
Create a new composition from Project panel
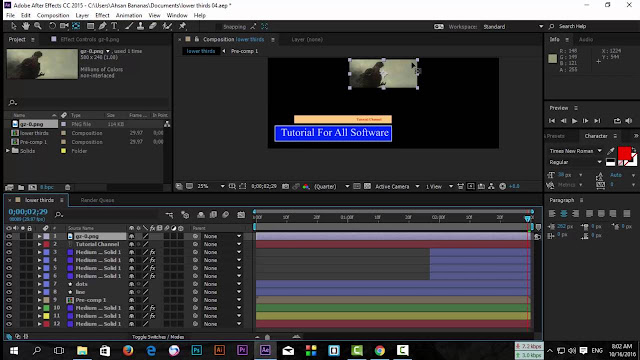pos(32,187)
